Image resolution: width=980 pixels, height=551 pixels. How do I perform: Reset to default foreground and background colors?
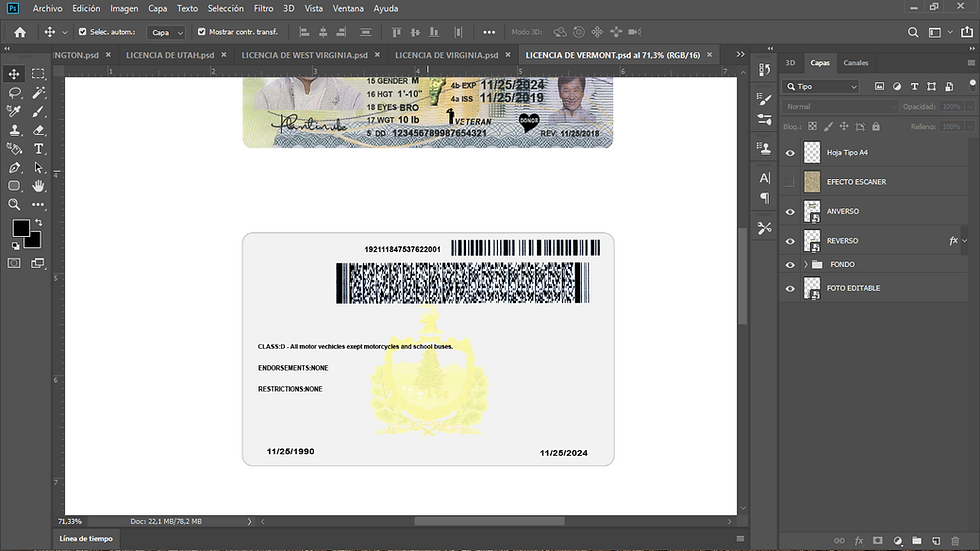click(16, 246)
